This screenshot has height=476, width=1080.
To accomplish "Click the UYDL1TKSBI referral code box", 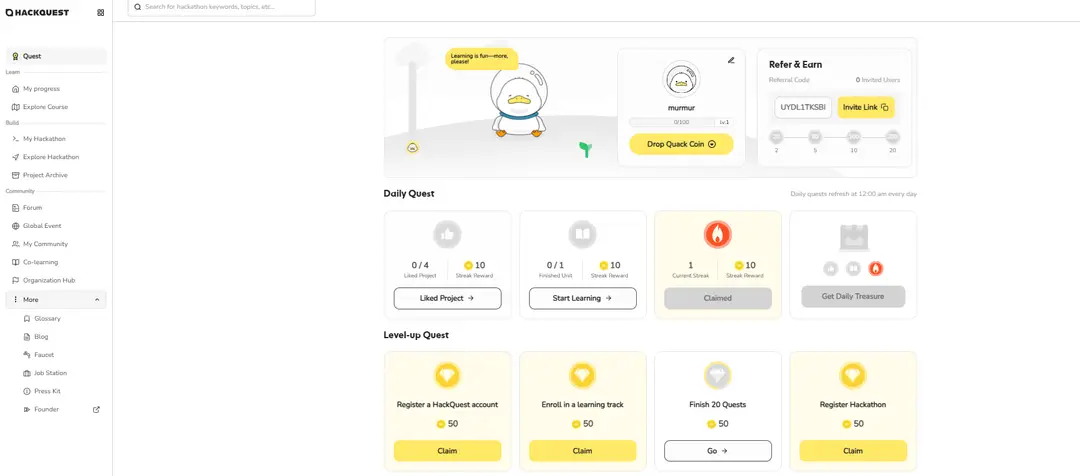I will (x=803, y=107).
